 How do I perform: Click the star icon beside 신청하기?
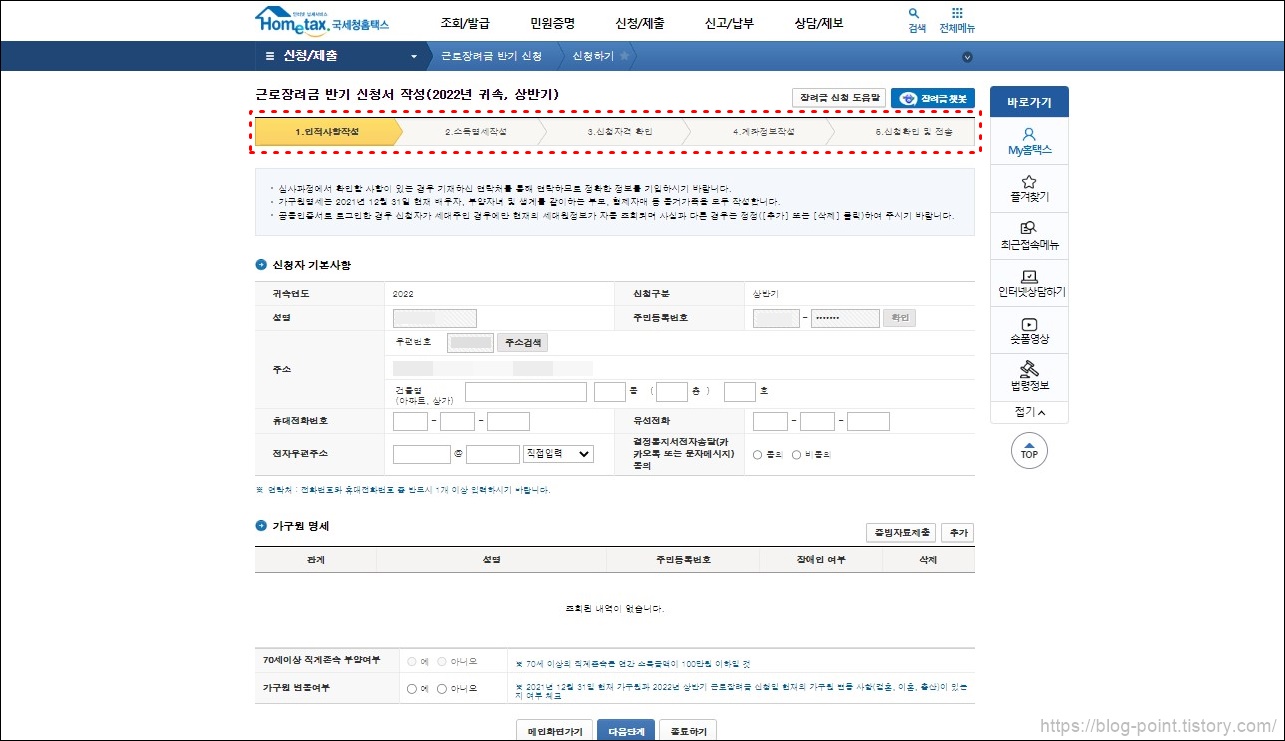[625, 56]
